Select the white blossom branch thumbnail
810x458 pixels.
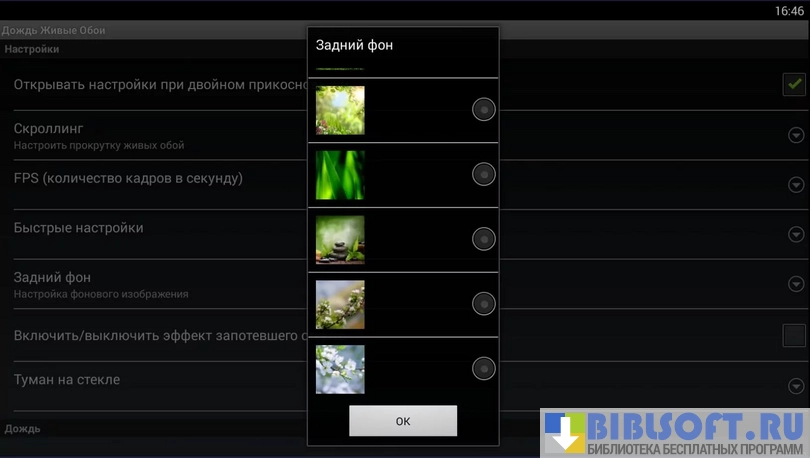[x=340, y=304]
